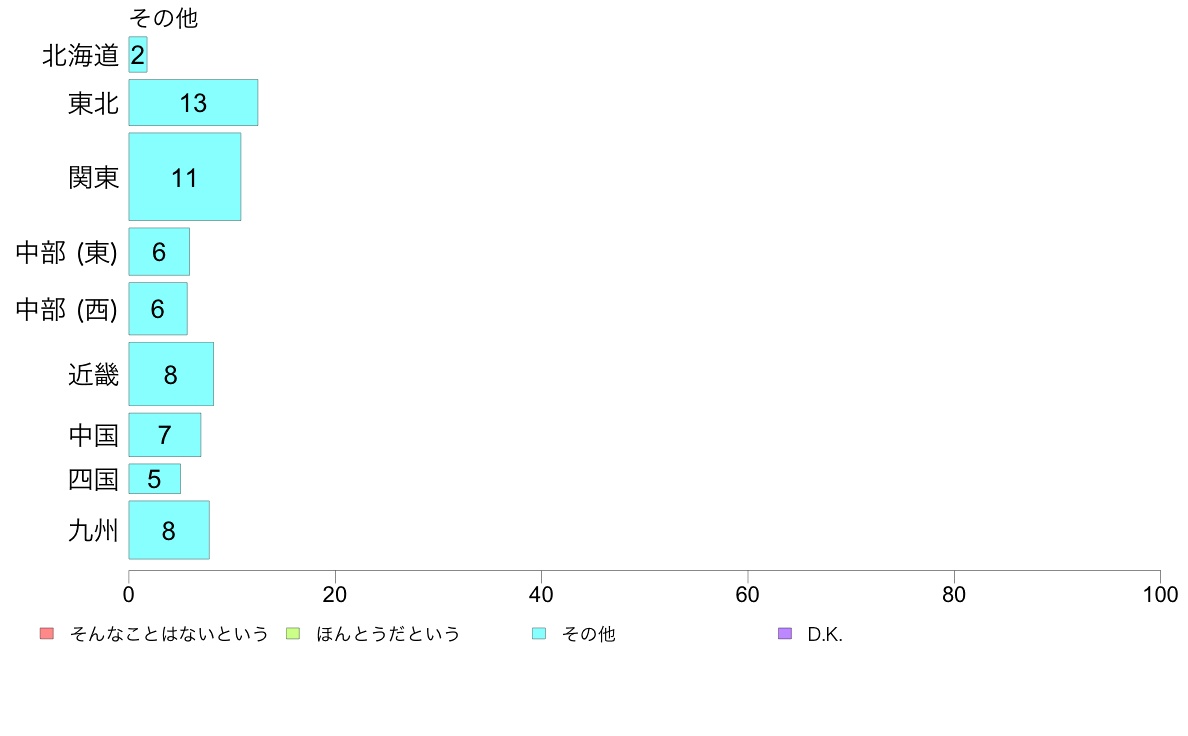1188x736 pixels.
Task: Select the 近畿 bar showing 8
Action: pyautogui.click(x=171, y=374)
